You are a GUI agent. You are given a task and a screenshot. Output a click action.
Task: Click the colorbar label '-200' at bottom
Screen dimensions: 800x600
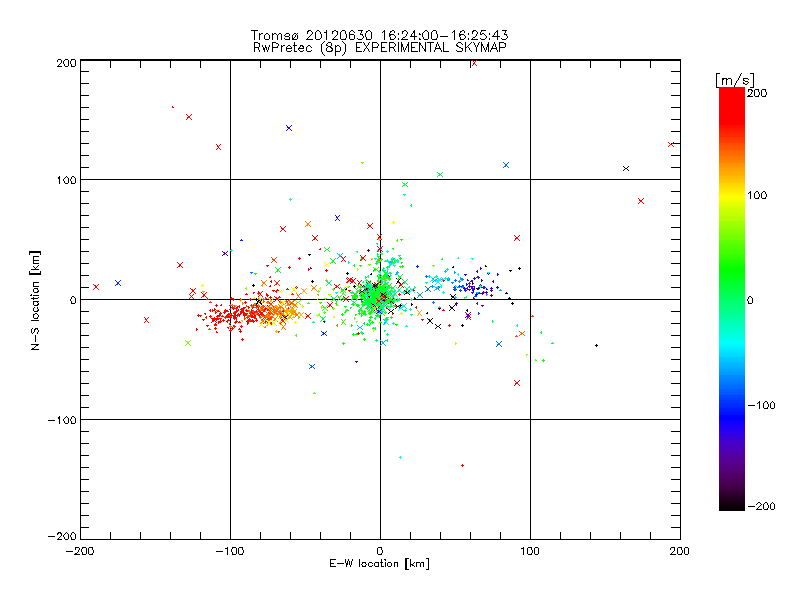pyautogui.click(x=761, y=506)
